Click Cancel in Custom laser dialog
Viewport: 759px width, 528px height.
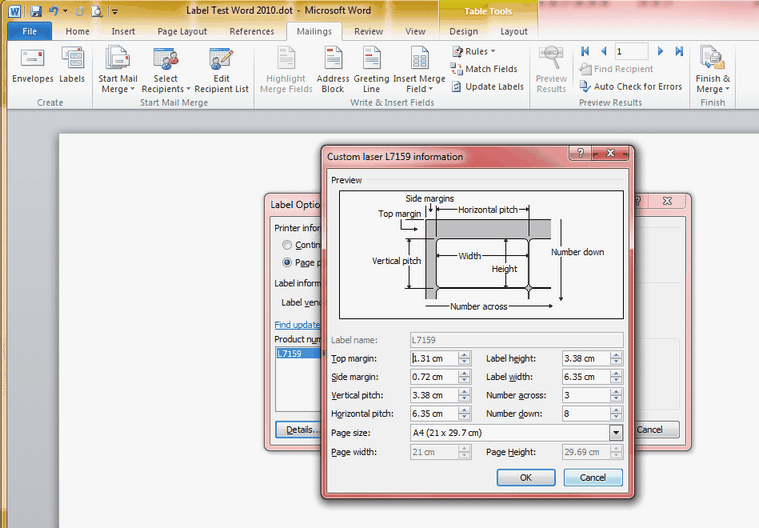click(593, 478)
